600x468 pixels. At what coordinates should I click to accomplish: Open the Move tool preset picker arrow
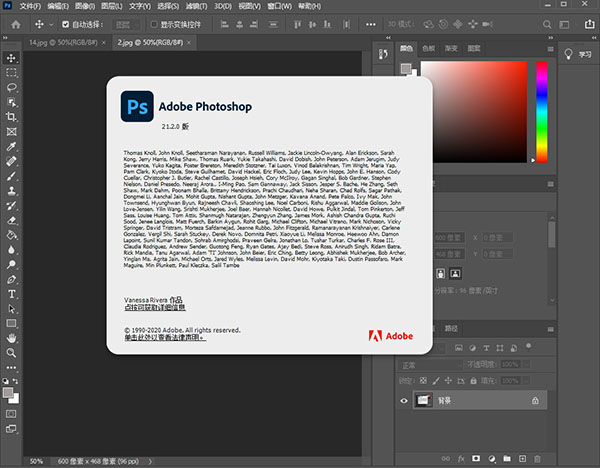coord(51,24)
